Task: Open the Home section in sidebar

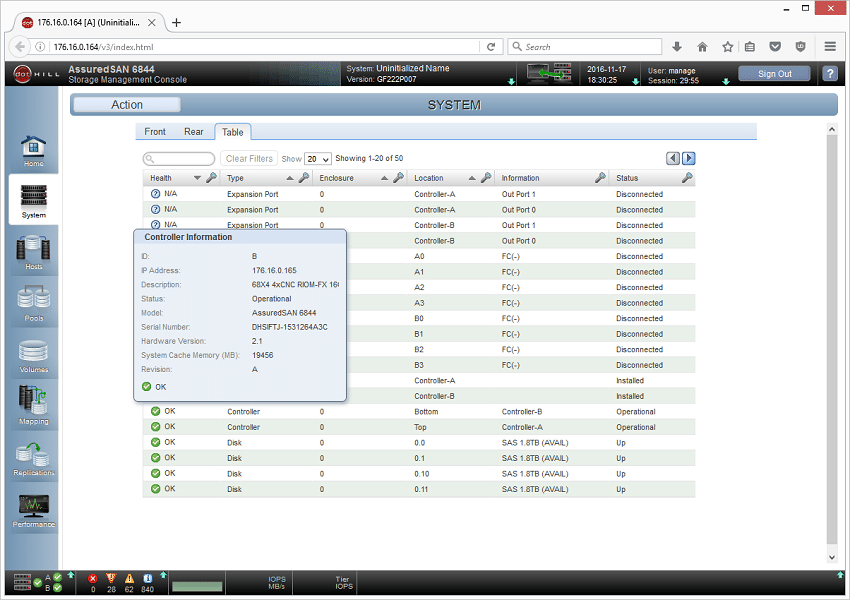Action: pyautogui.click(x=33, y=151)
